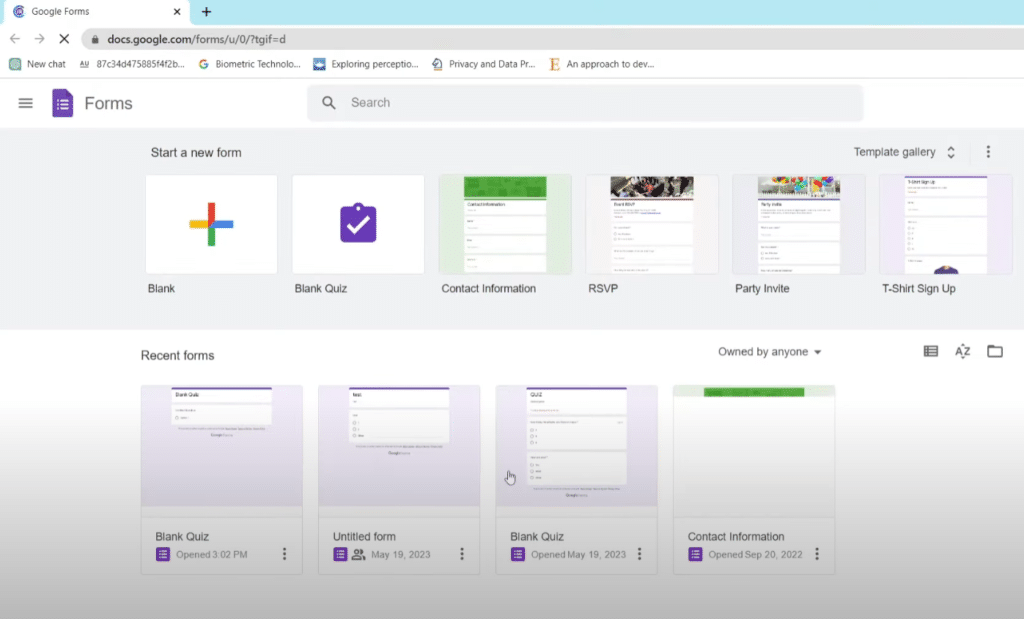The image size is (1024, 619).
Task: Choose the Contact Information template
Action: click(x=505, y=224)
